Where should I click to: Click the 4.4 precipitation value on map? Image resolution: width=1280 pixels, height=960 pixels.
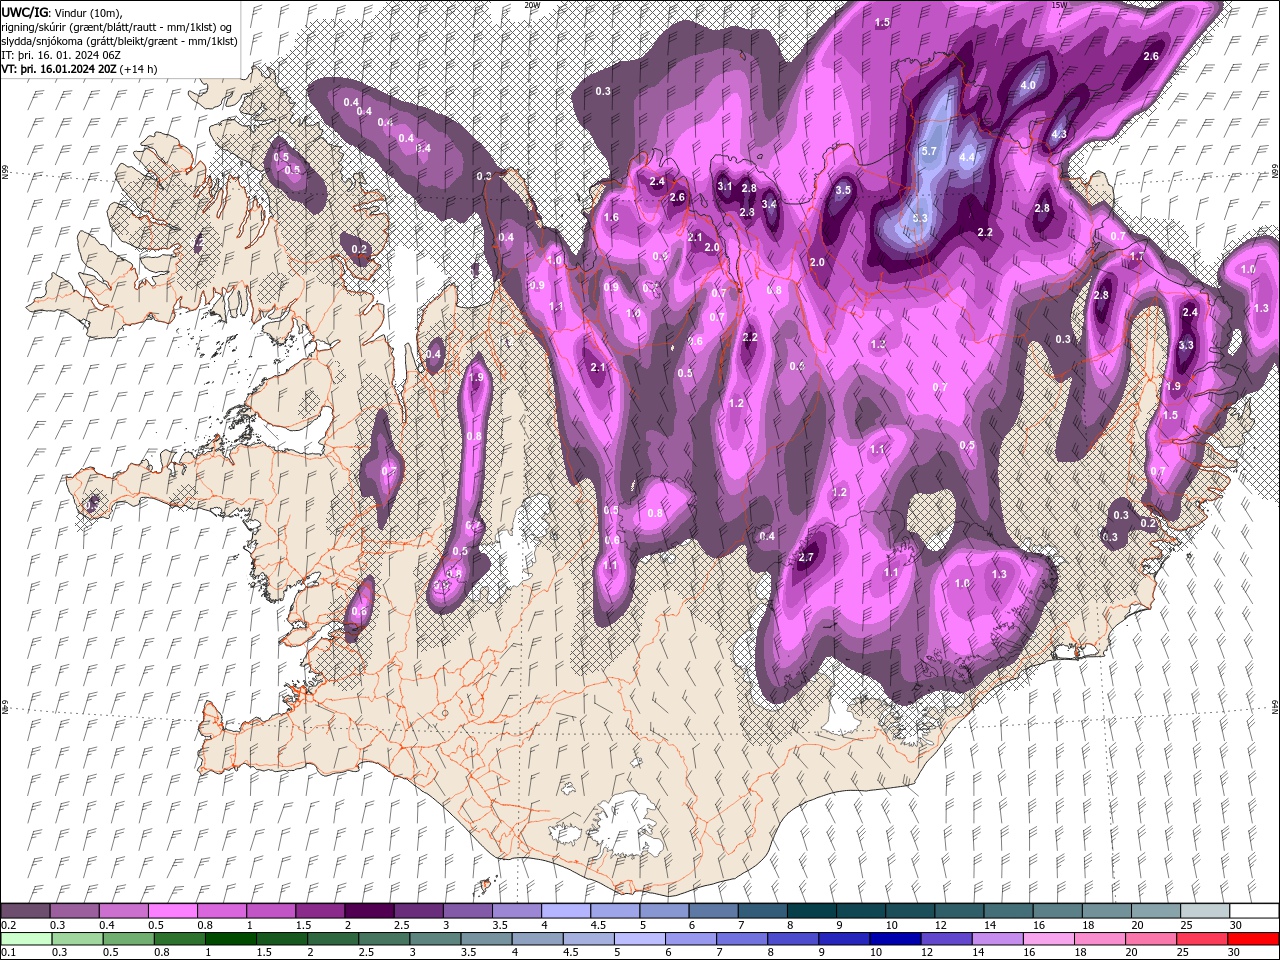(x=967, y=157)
